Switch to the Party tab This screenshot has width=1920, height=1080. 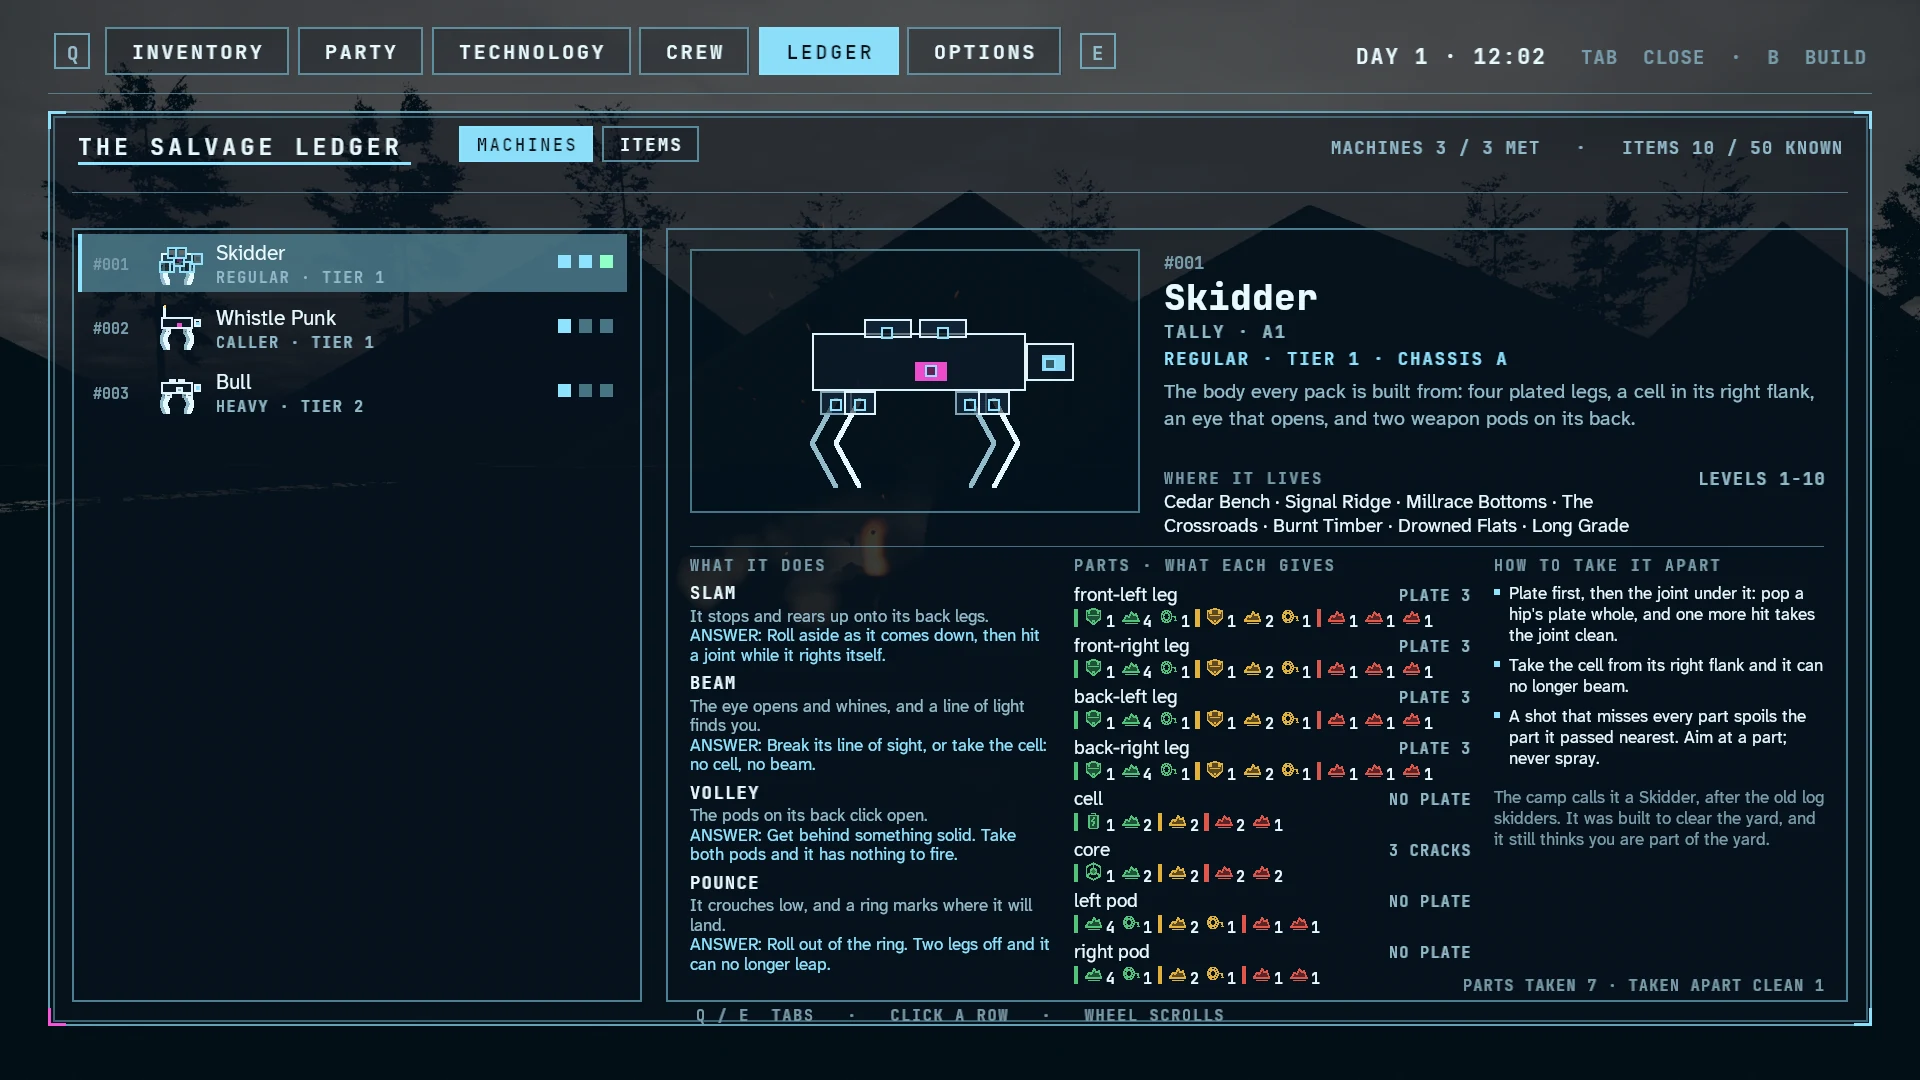click(x=360, y=51)
